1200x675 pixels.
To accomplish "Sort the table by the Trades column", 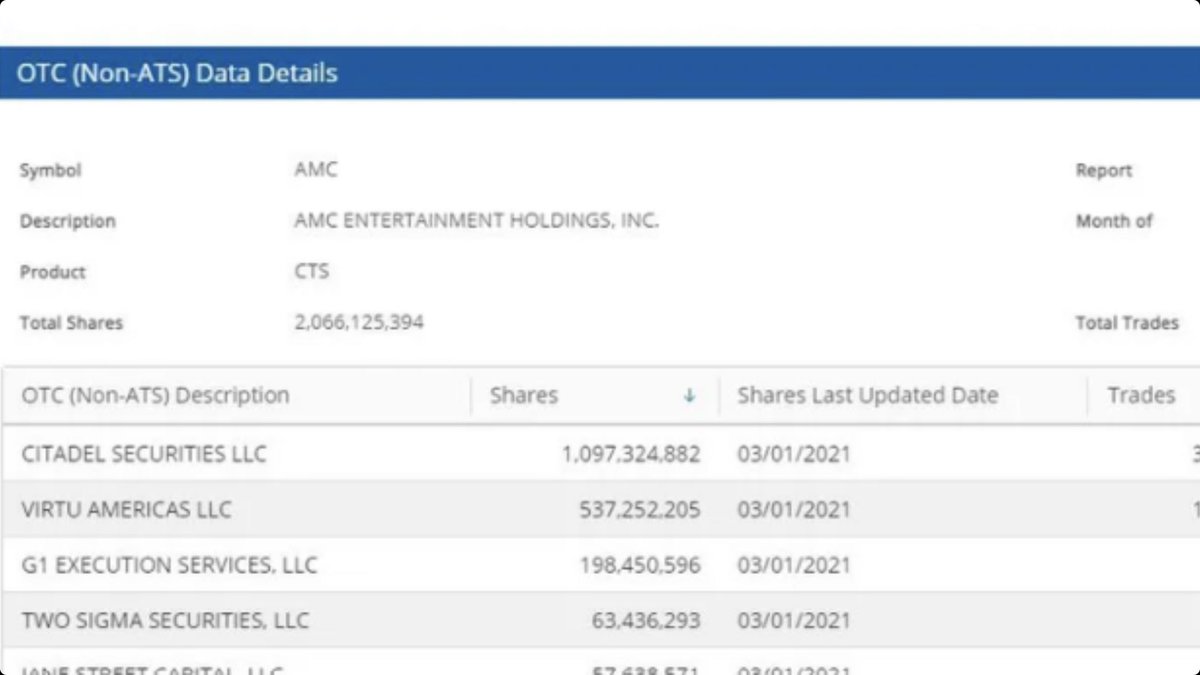I will point(1140,395).
